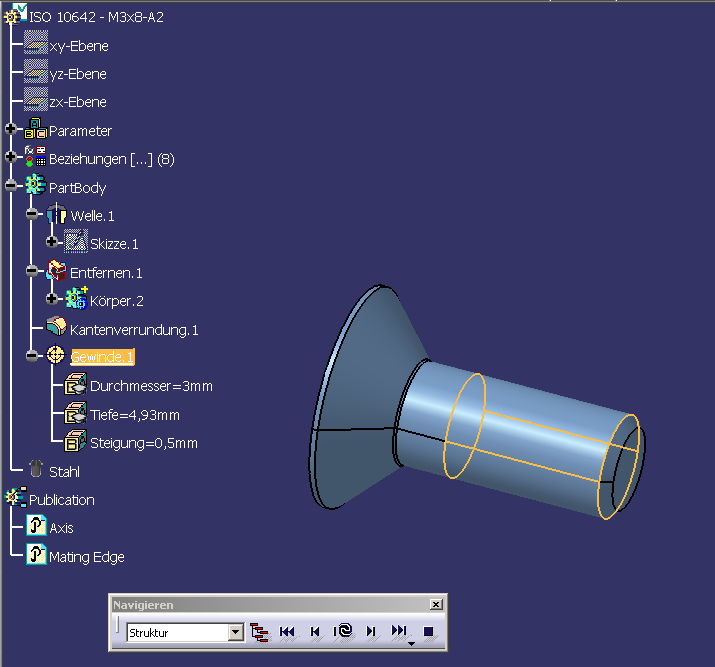The image size is (715, 667).
Task: Click the loop replay control in Navigieren
Action: 343,632
